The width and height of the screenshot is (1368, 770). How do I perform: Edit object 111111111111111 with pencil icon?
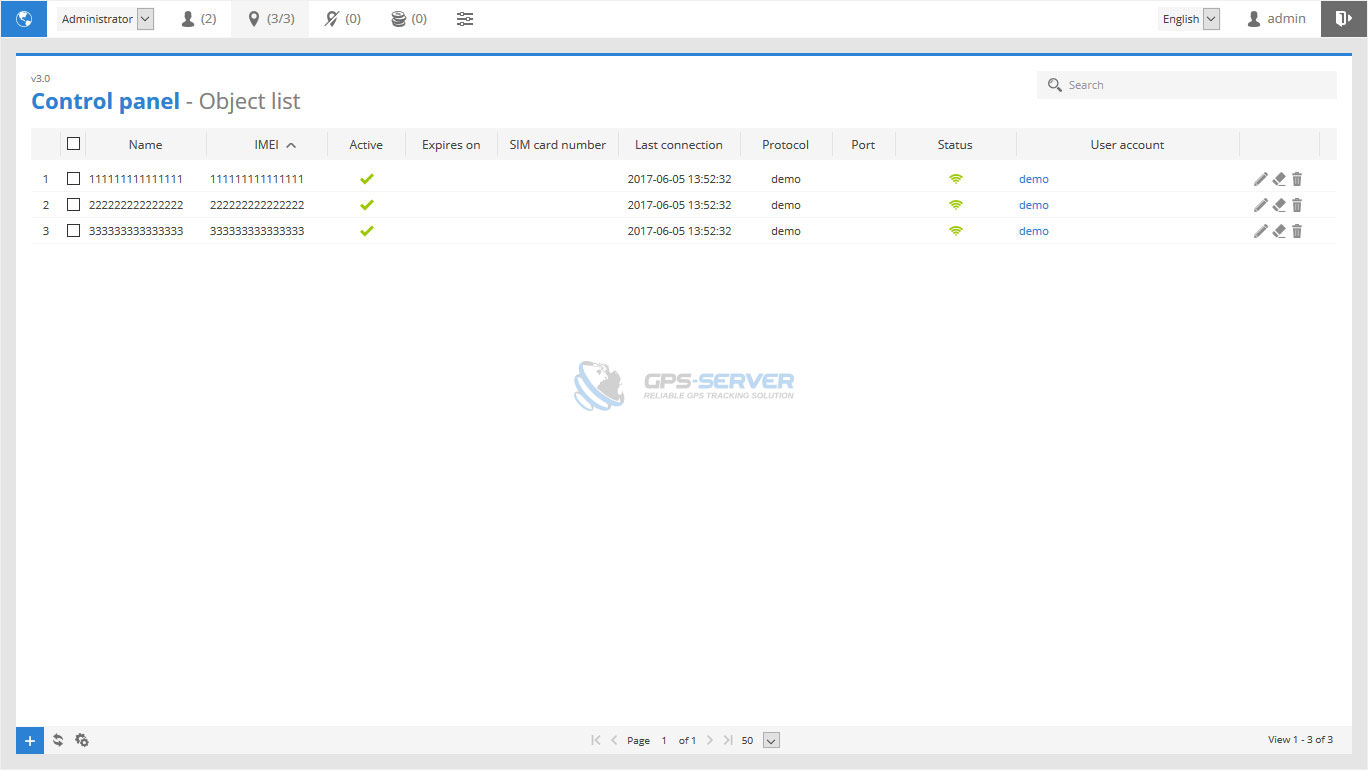click(1260, 179)
